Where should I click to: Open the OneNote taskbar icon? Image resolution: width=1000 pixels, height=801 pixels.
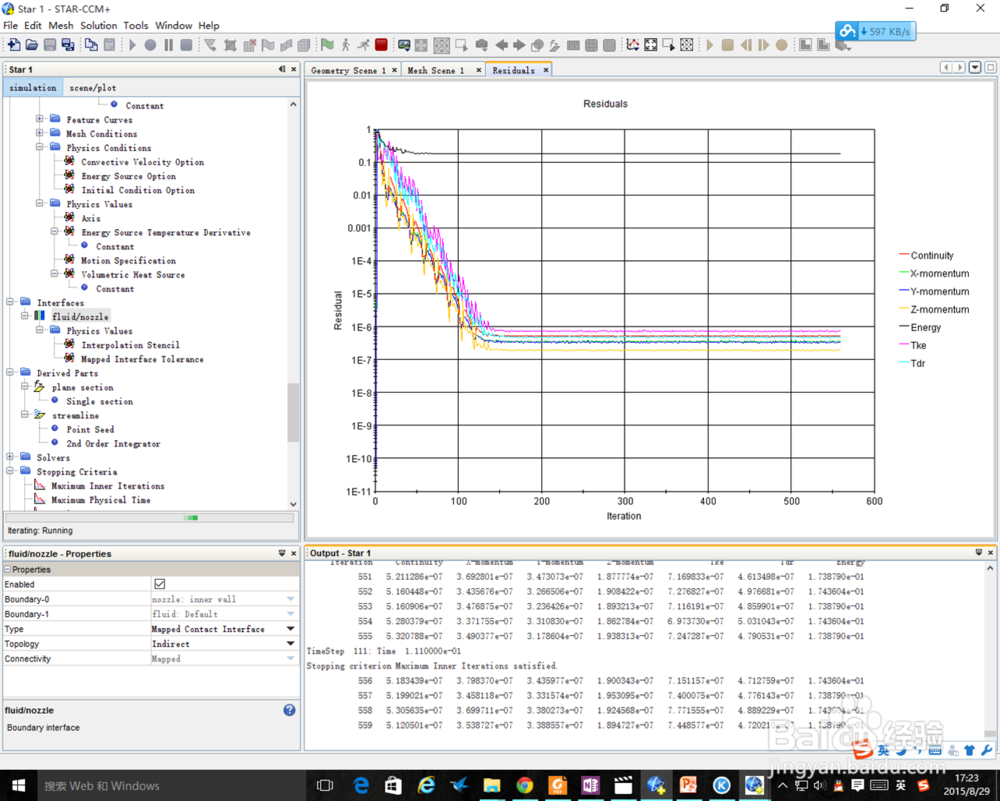pos(590,785)
